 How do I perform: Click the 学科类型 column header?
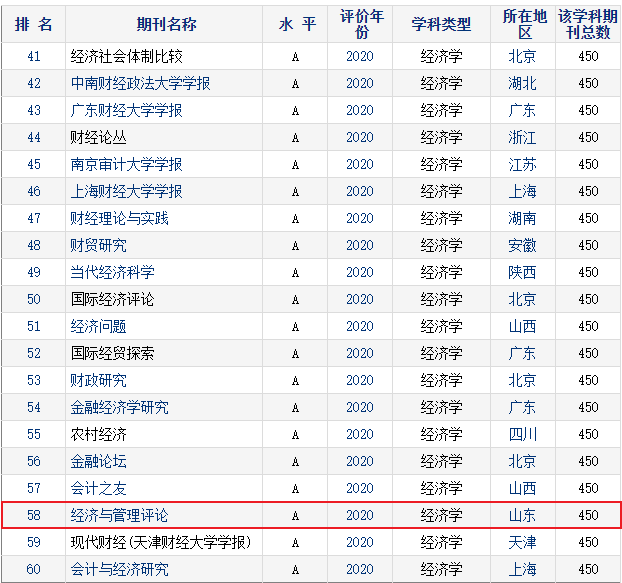pyautogui.click(x=441, y=24)
